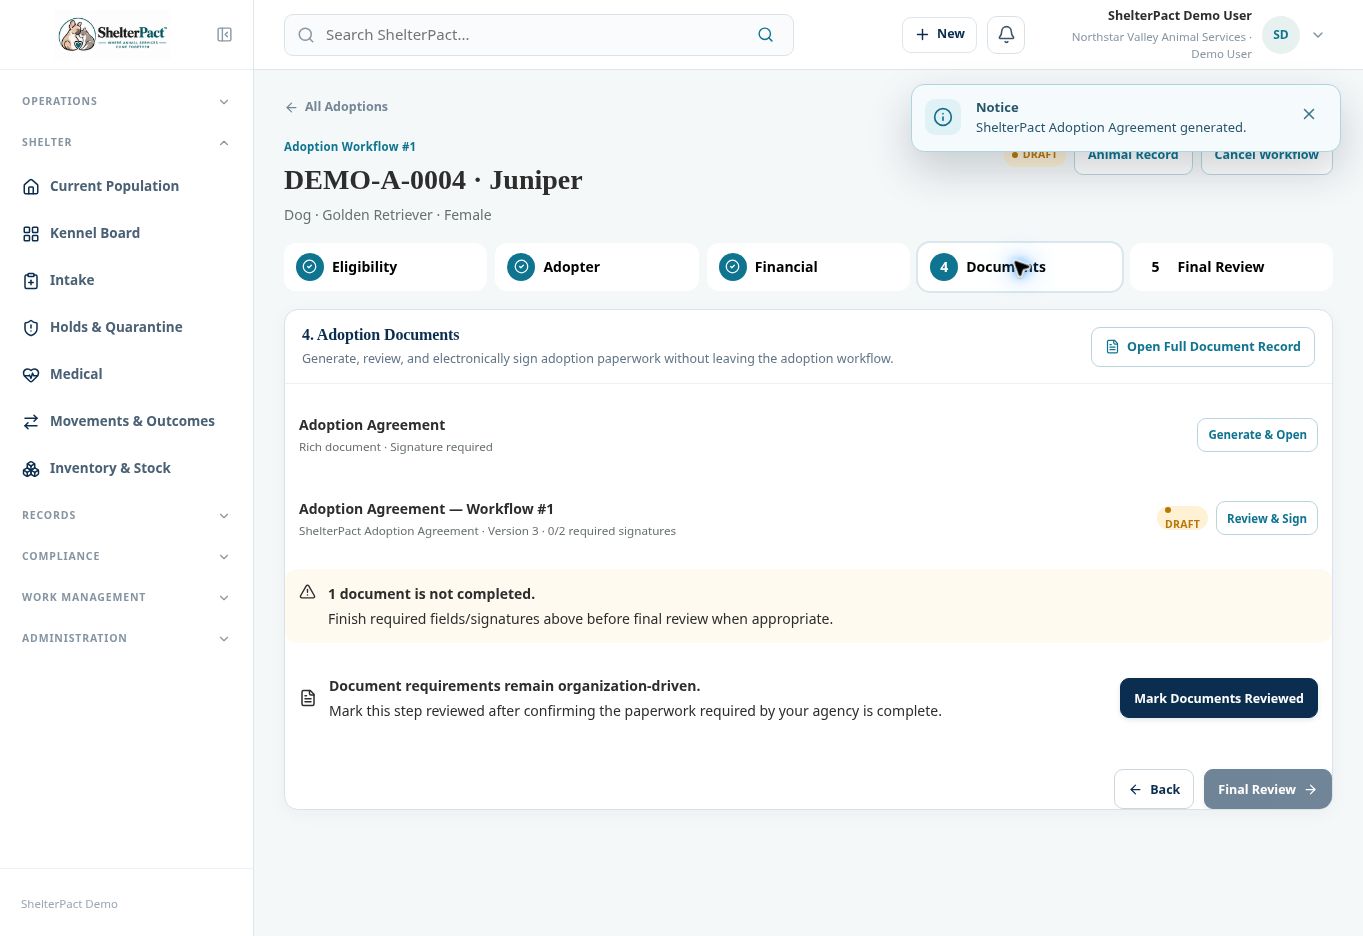This screenshot has width=1363, height=936.
Task: Click the SD user avatar
Action: 1280,35
